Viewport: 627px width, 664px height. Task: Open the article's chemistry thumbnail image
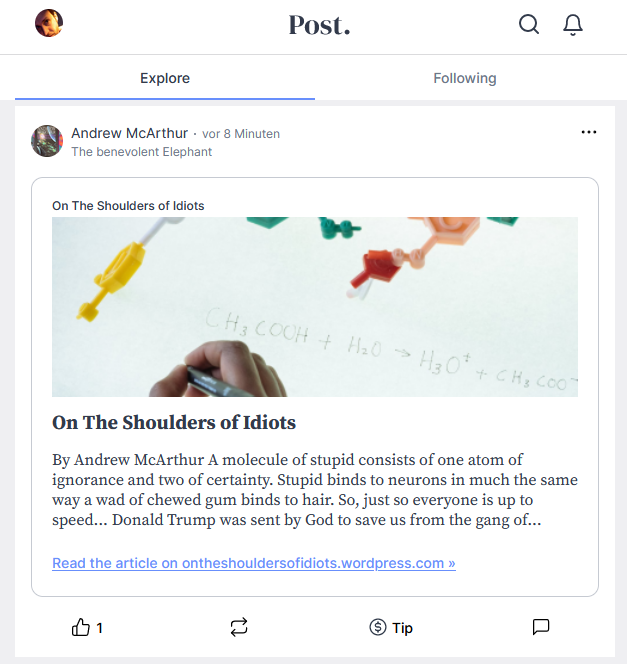[x=315, y=307]
